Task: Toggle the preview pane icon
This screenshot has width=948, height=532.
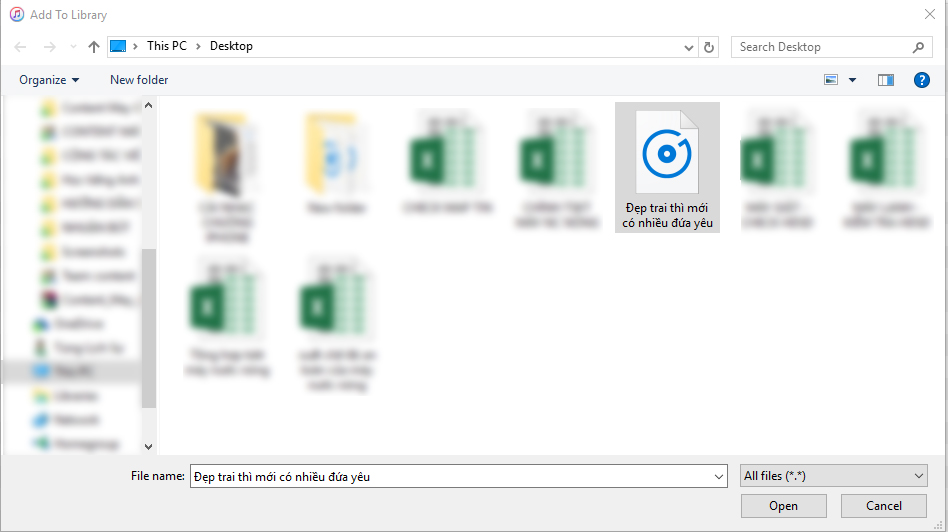Action: pyautogui.click(x=885, y=80)
